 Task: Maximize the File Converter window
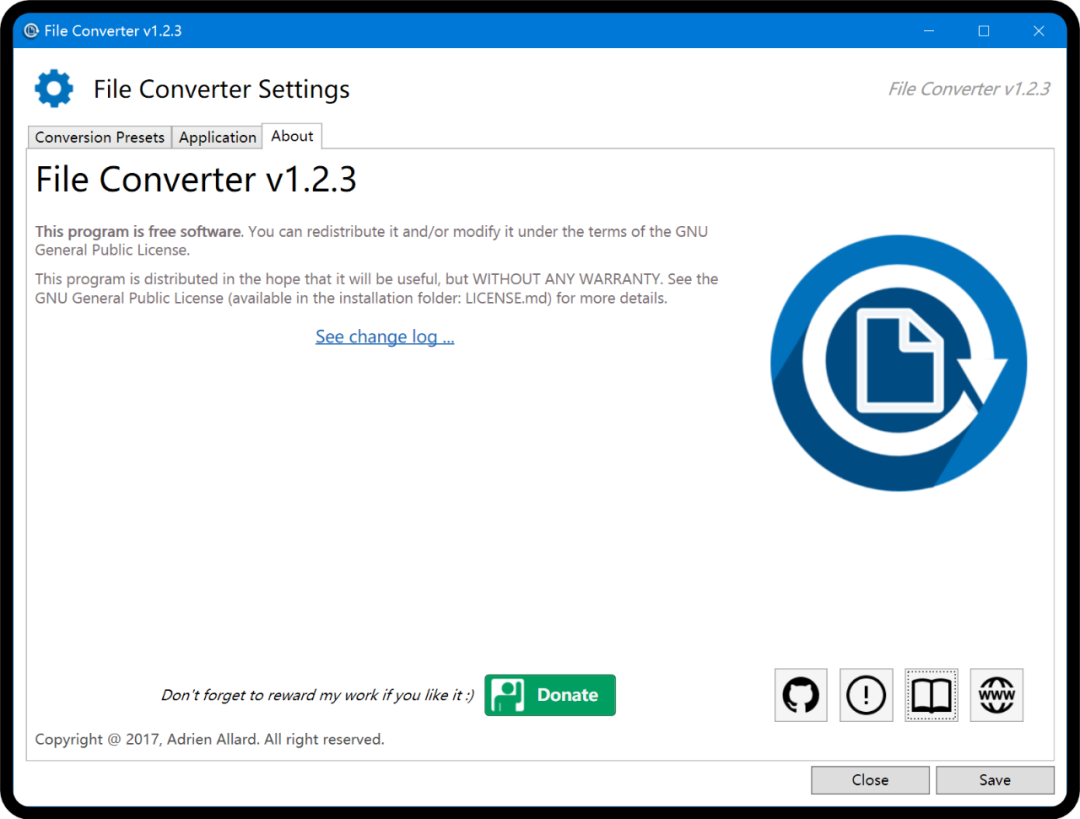click(x=984, y=30)
